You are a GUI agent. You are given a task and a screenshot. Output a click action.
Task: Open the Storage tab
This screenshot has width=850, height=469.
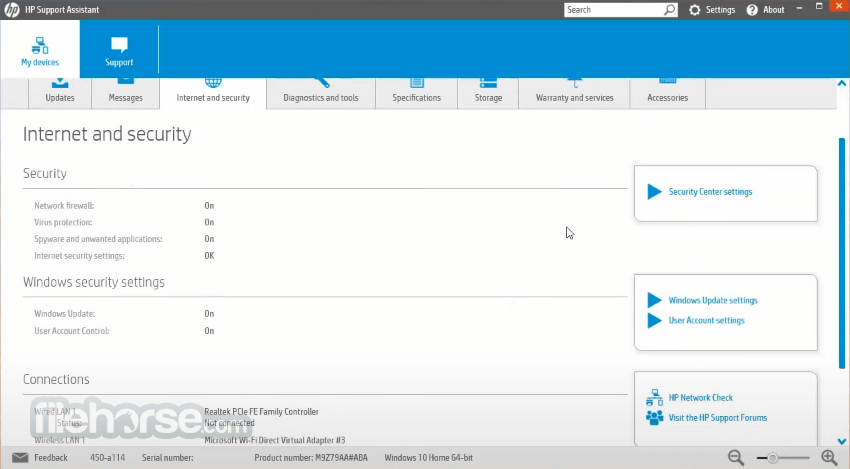[488, 93]
